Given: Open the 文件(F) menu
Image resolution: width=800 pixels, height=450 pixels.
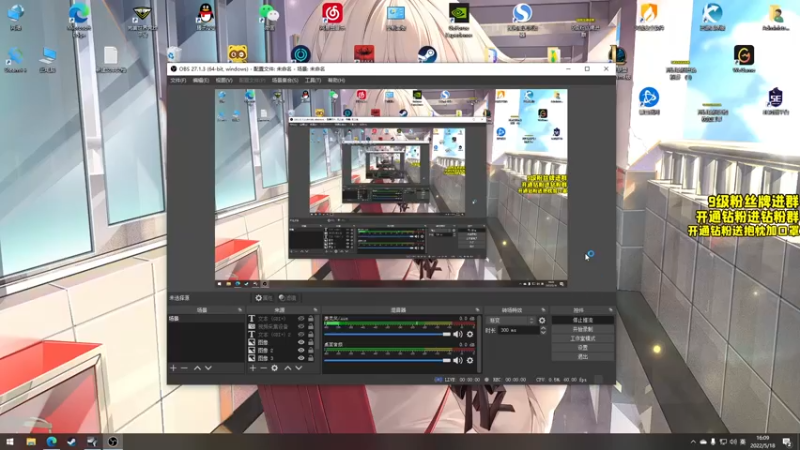Looking at the screenshot, I should pyautogui.click(x=178, y=81).
